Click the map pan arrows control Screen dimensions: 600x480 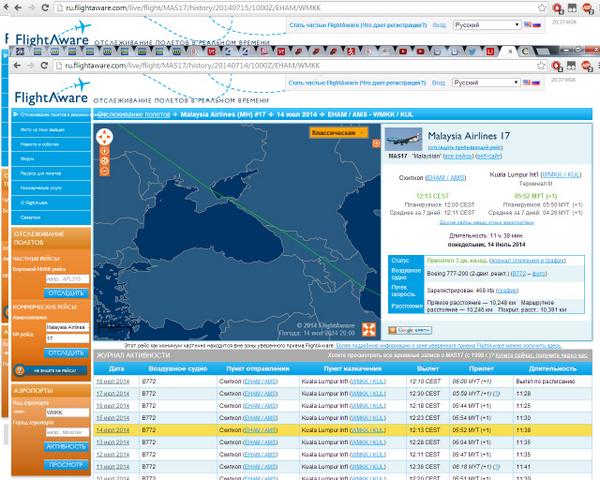coord(104,137)
